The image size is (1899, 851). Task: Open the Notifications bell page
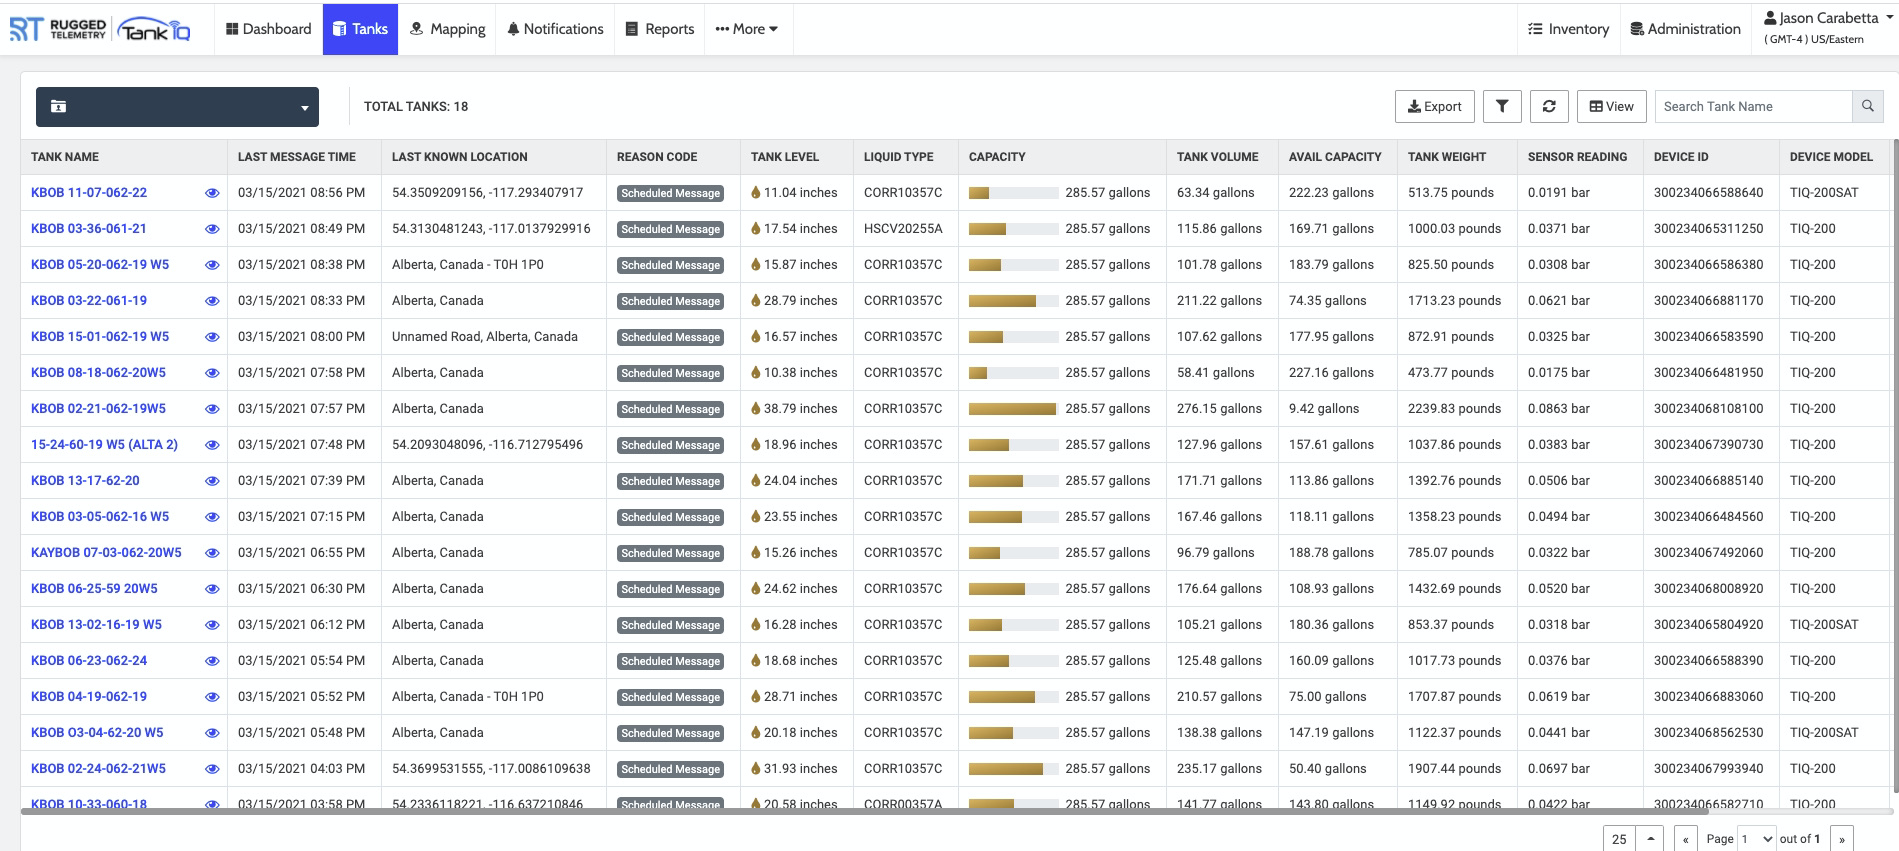(x=555, y=29)
